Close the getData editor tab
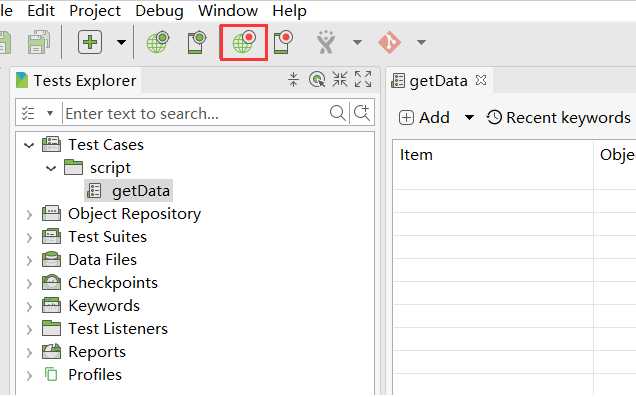 click(481, 80)
